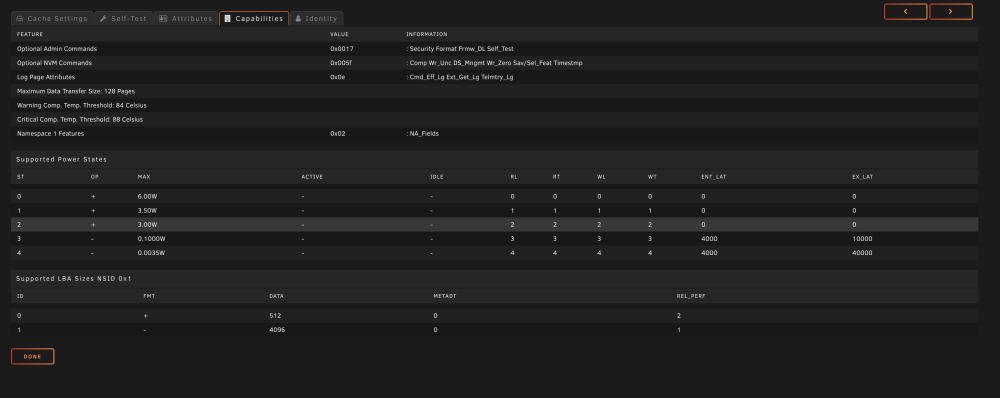
Task: Click REL_PERF value 1 in 4096 row
Action: click(x=679, y=330)
